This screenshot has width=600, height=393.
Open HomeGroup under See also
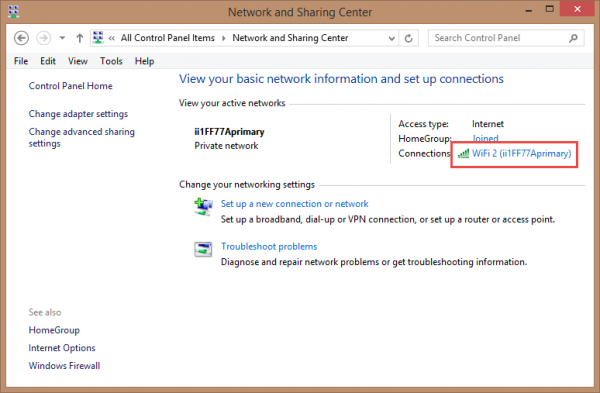[54, 330]
